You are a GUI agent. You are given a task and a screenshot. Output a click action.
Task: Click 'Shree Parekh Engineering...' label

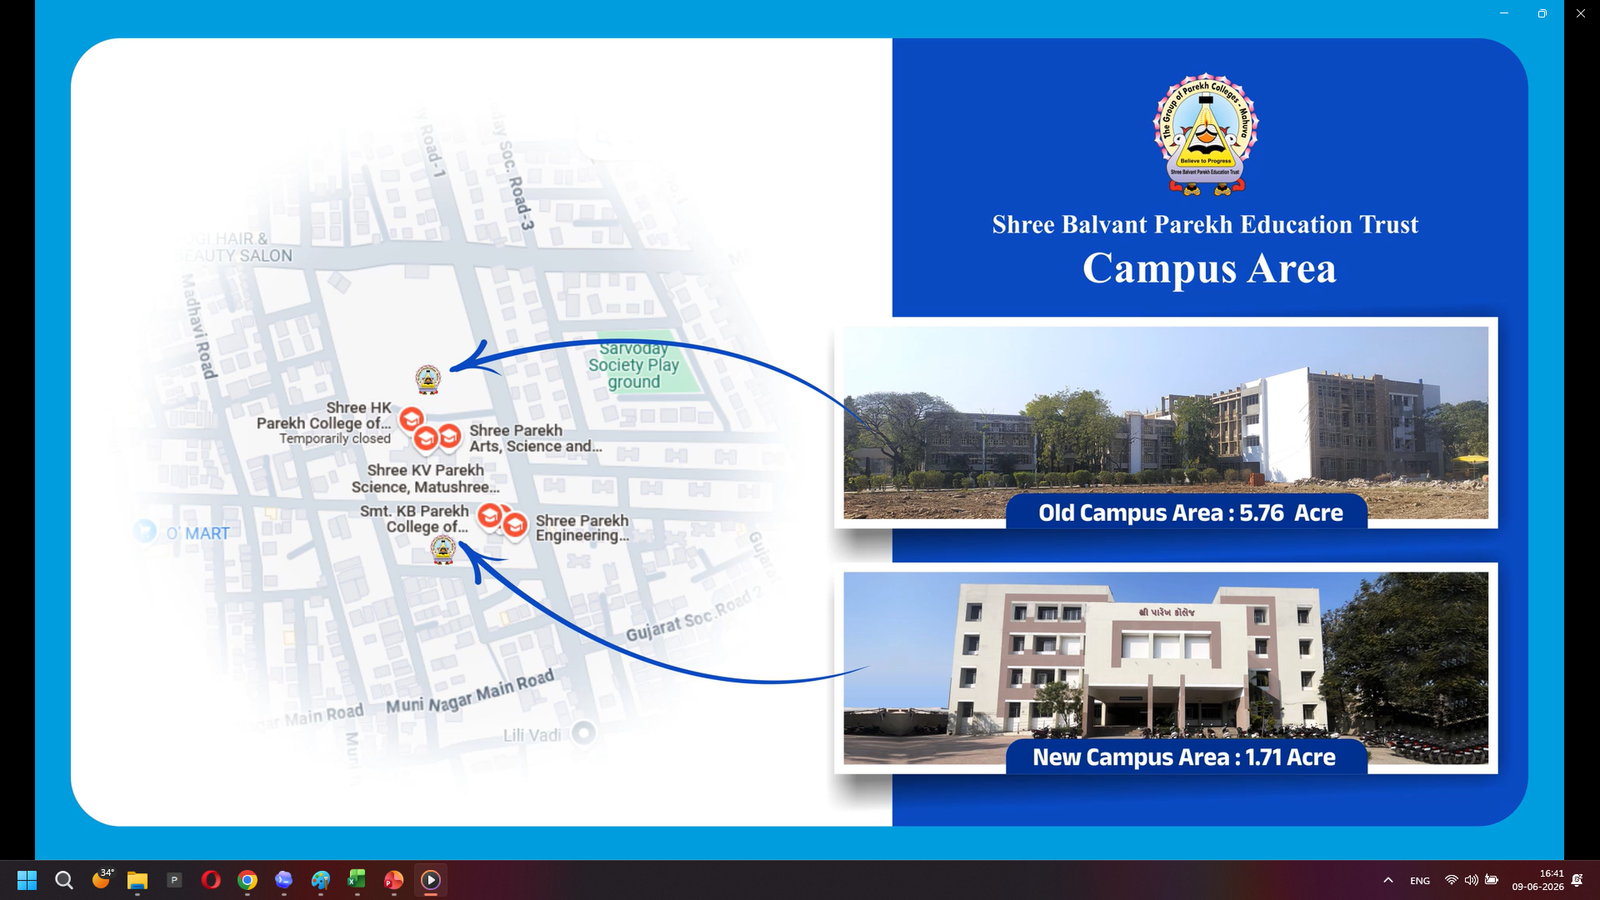582,528
